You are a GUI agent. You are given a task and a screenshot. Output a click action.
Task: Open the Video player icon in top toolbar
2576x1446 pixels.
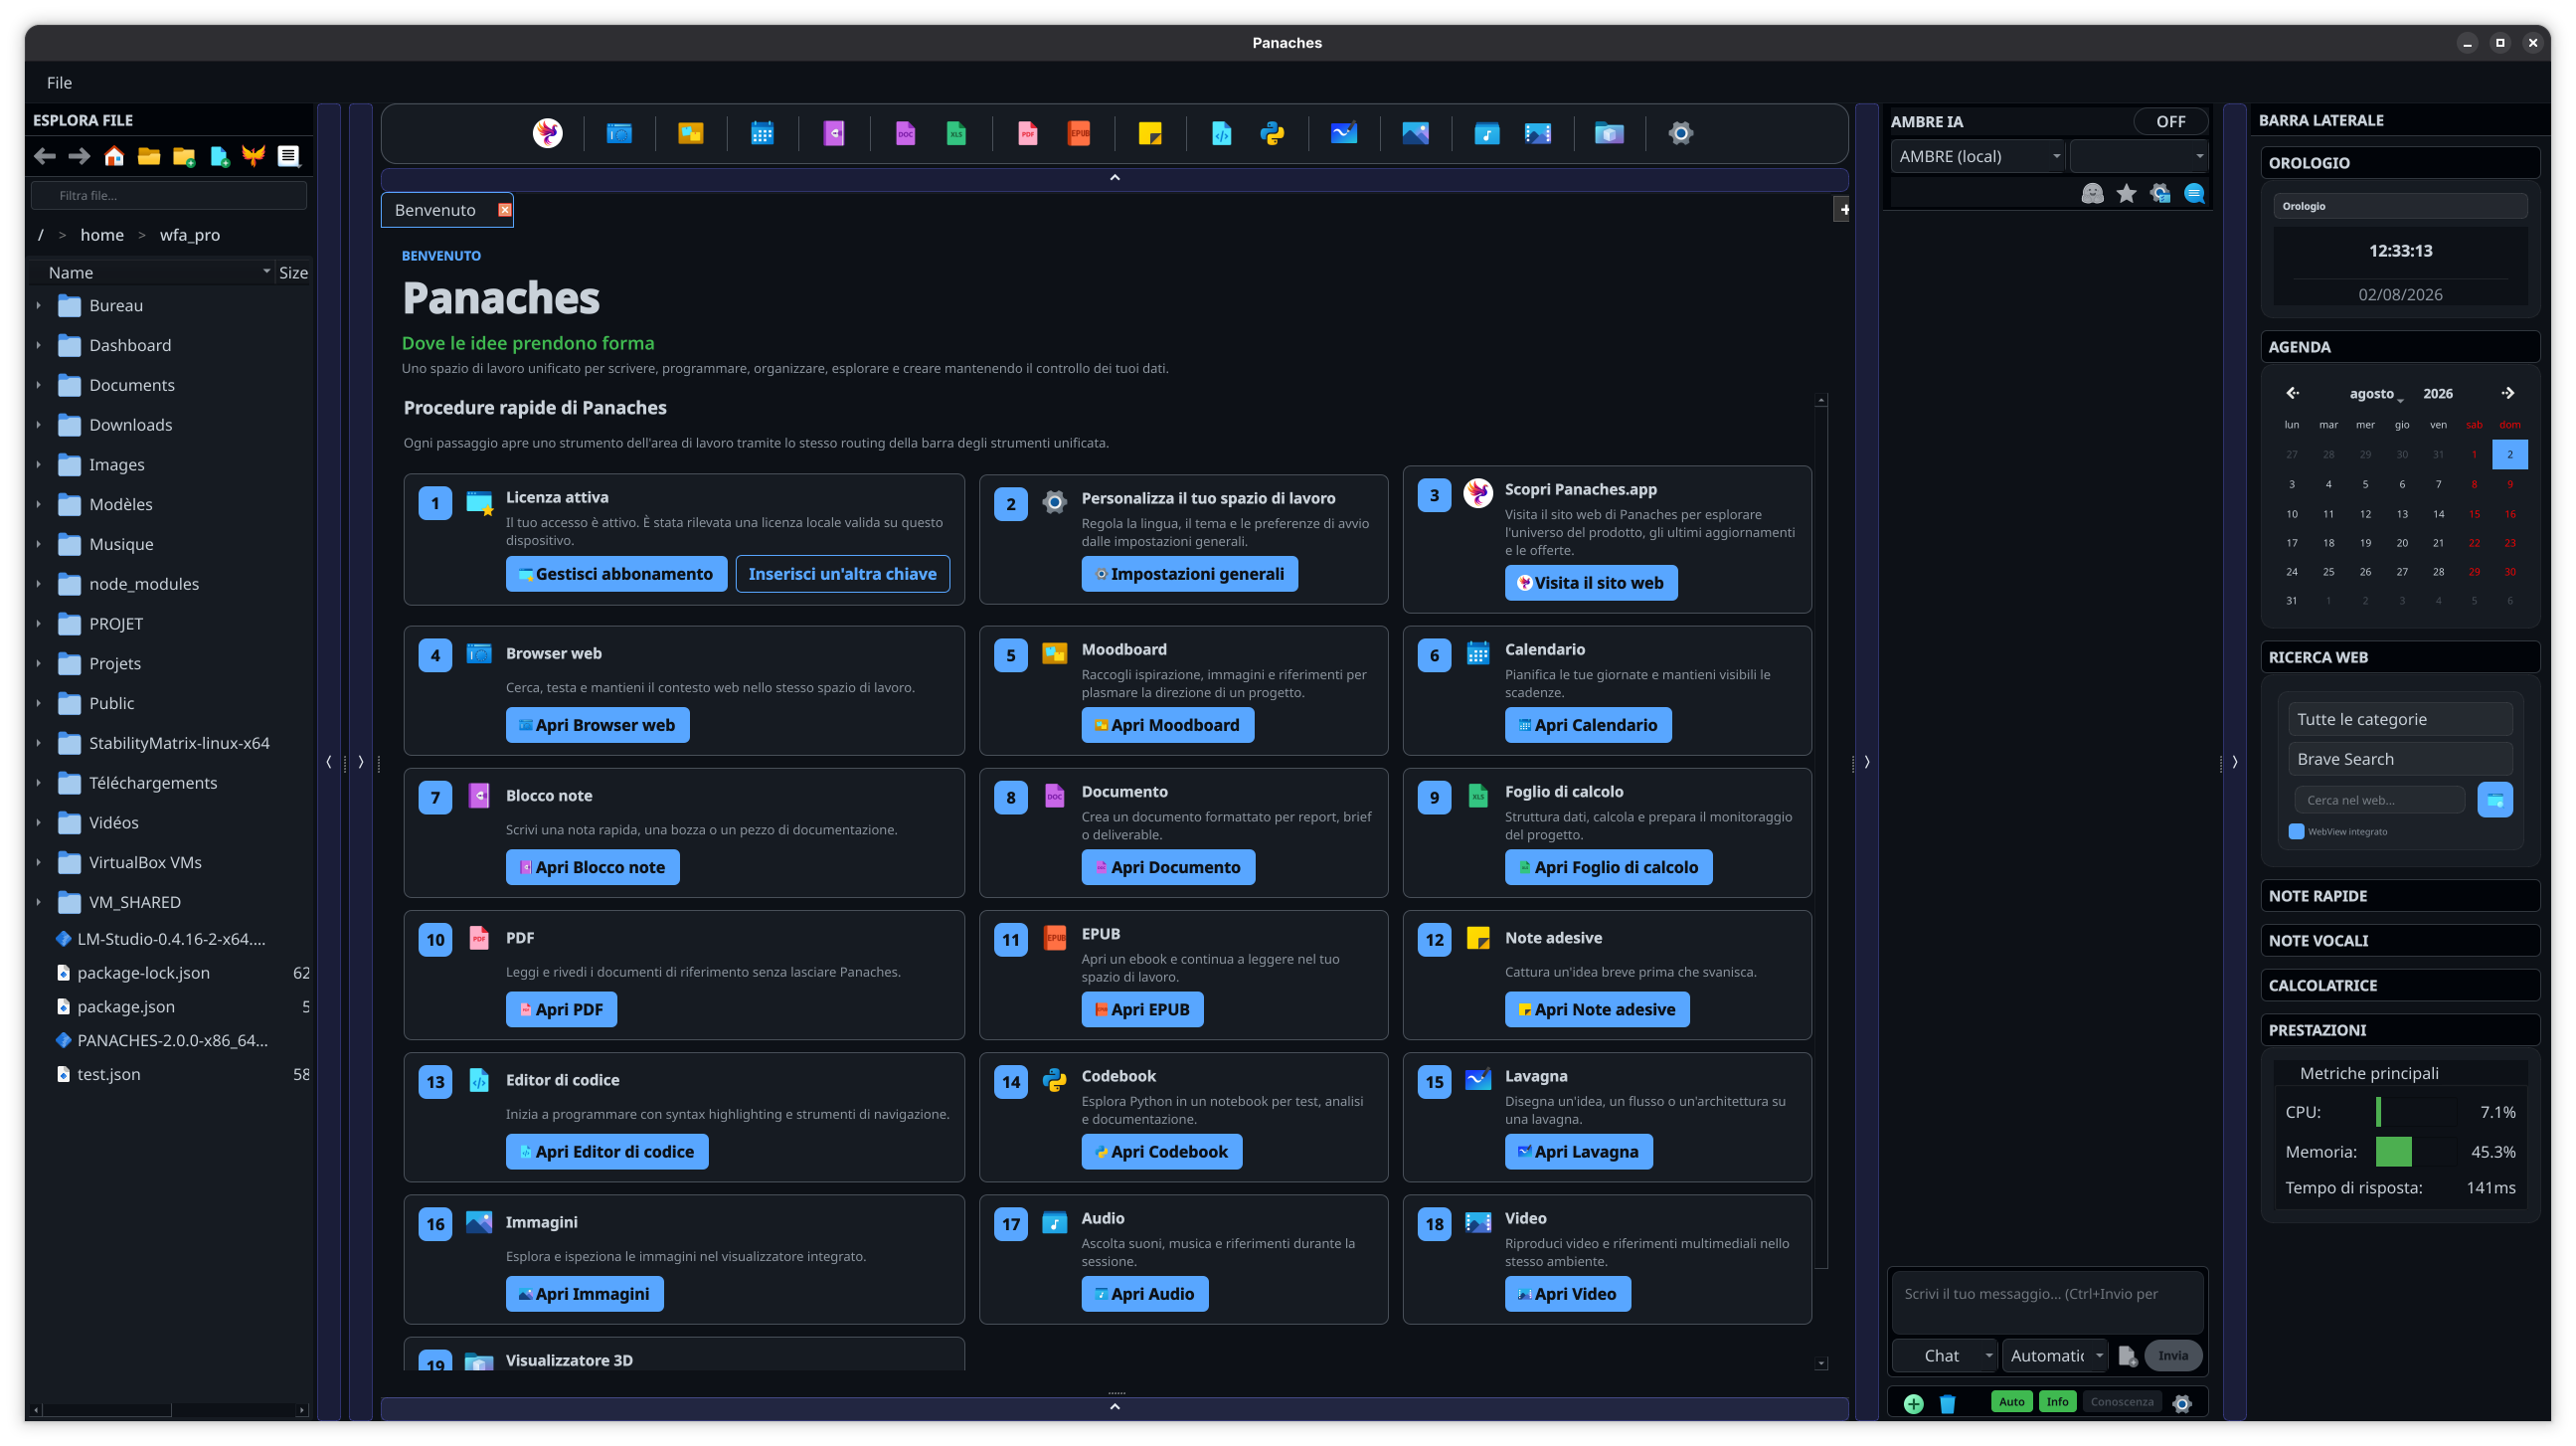point(1538,133)
